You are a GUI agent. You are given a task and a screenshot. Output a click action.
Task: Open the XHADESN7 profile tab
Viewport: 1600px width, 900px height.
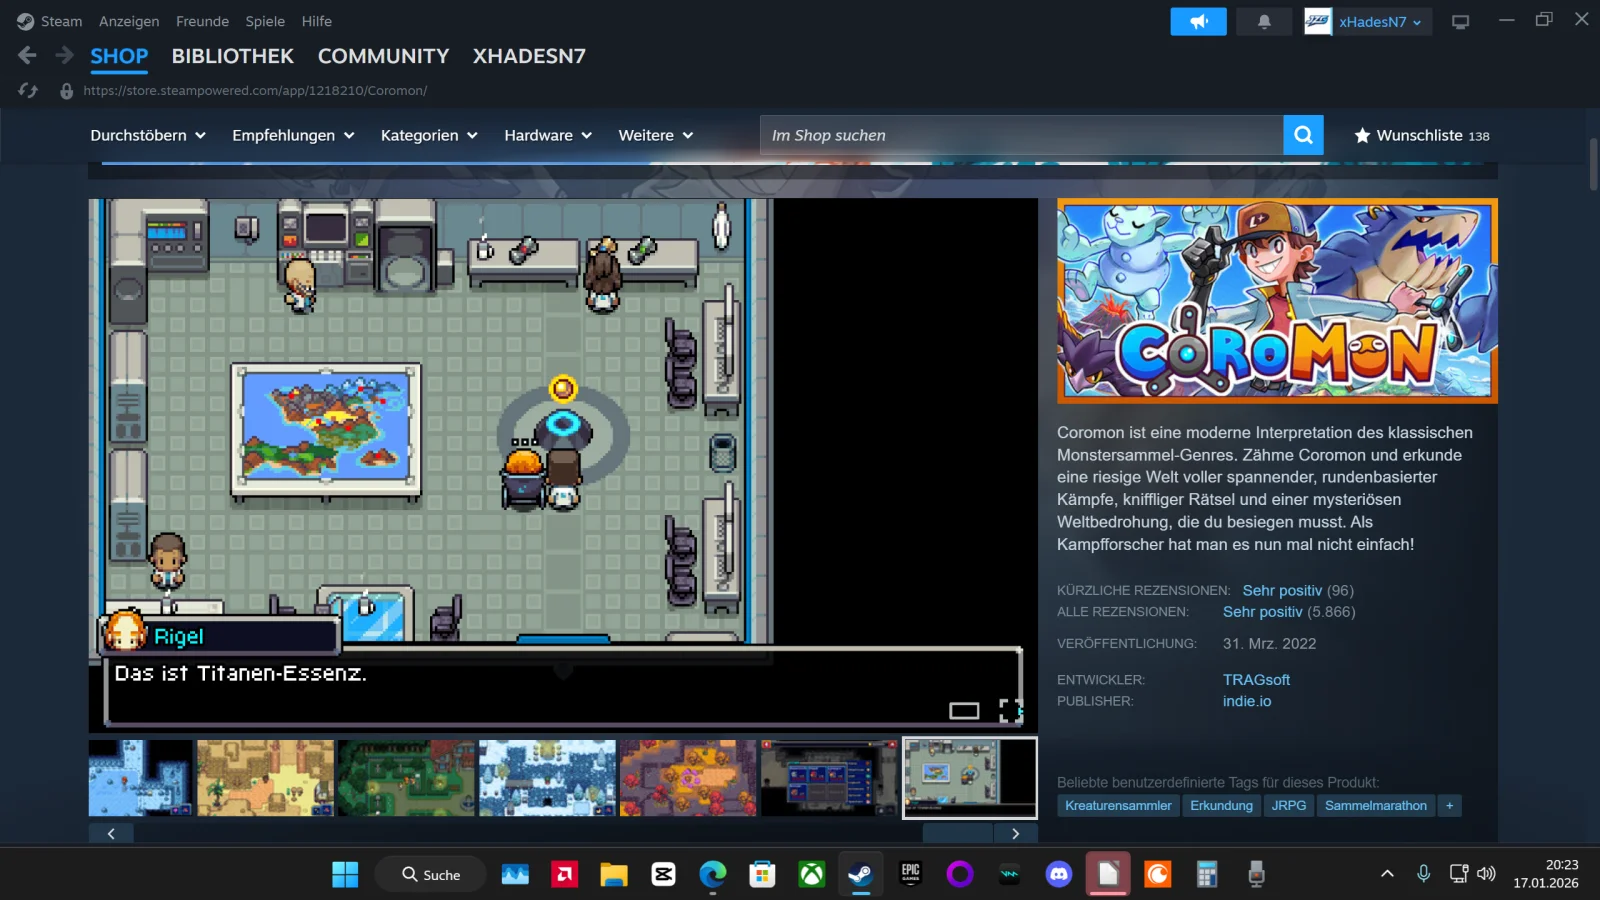pyautogui.click(x=529, y=56)
